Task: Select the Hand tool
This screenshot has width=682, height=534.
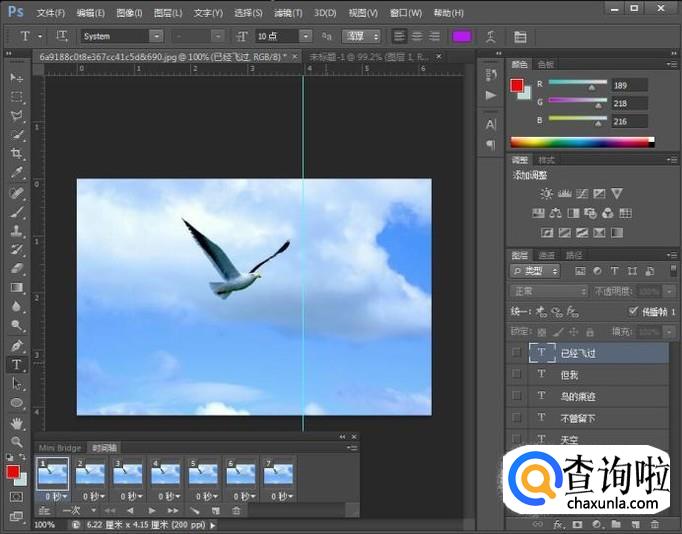Action: tap(16, 423)
